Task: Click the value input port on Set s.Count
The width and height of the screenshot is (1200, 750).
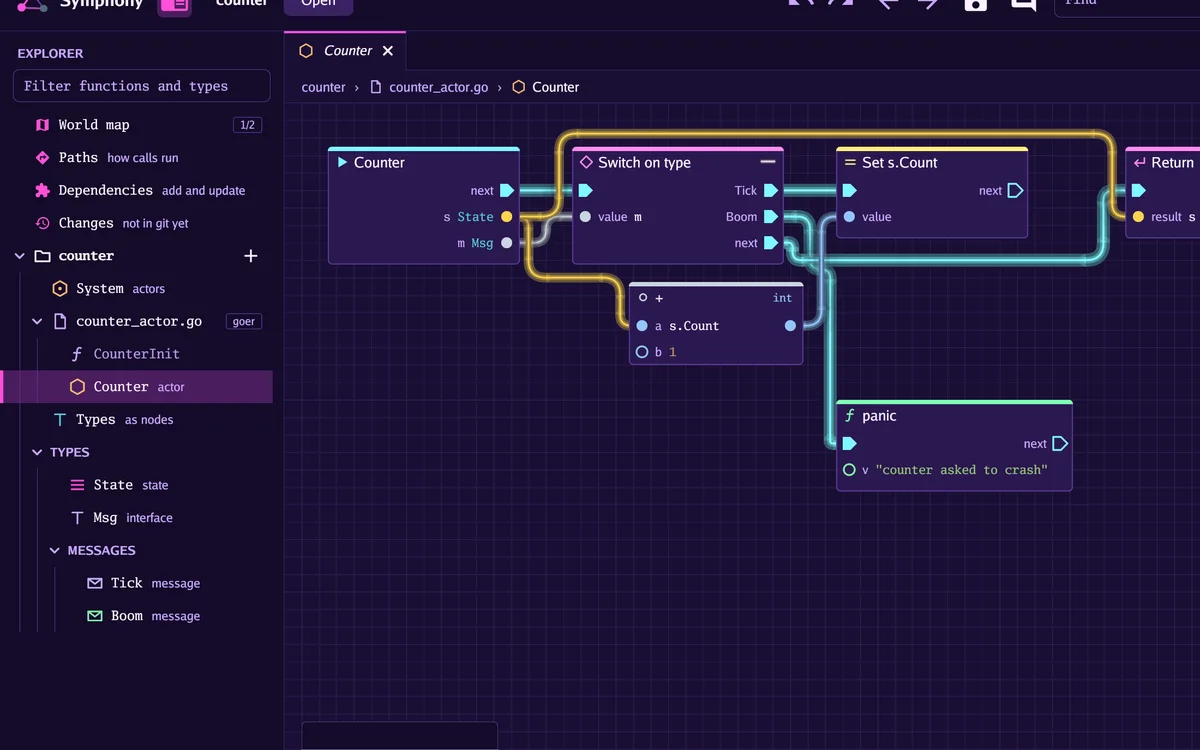Action: tap(849, 217)
